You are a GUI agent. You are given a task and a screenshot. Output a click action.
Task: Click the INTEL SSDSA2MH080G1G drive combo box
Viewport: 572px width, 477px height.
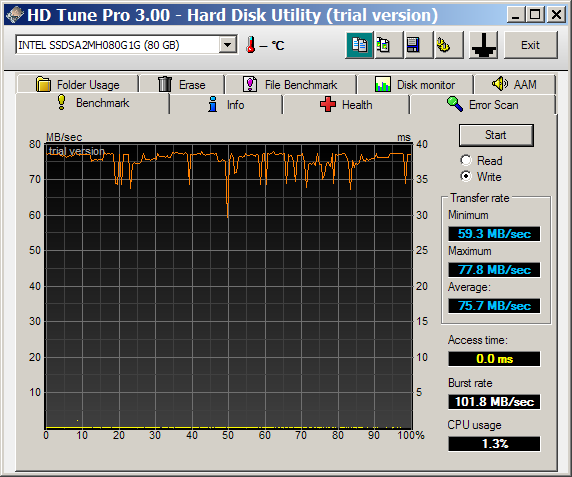tap(126, 45)
